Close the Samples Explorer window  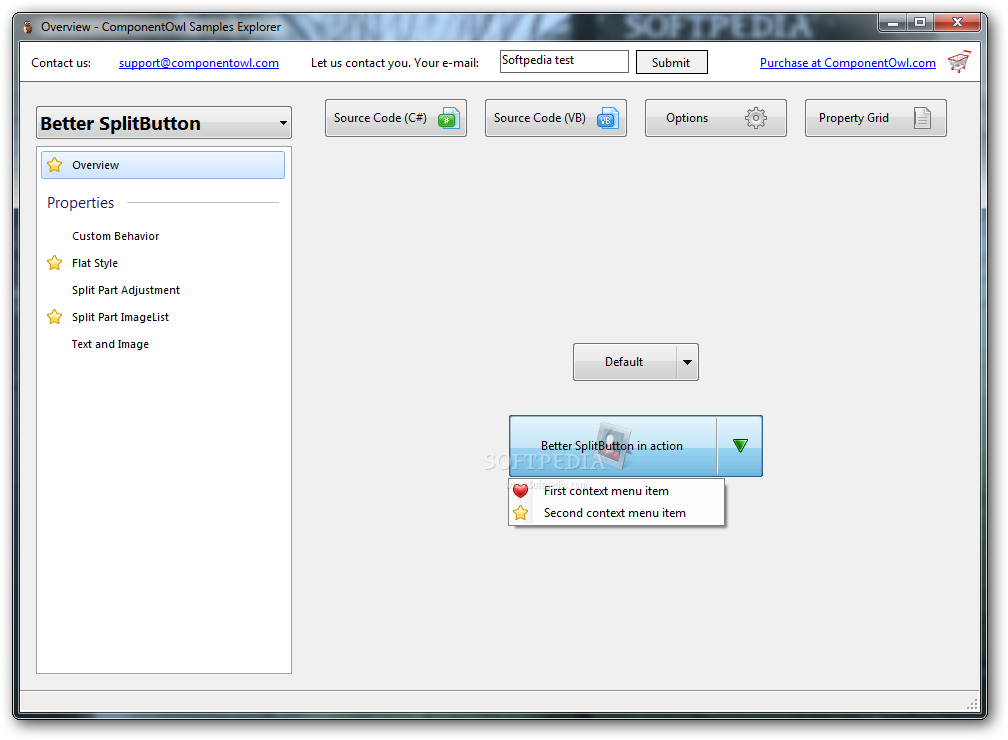(x=957, y=23)
